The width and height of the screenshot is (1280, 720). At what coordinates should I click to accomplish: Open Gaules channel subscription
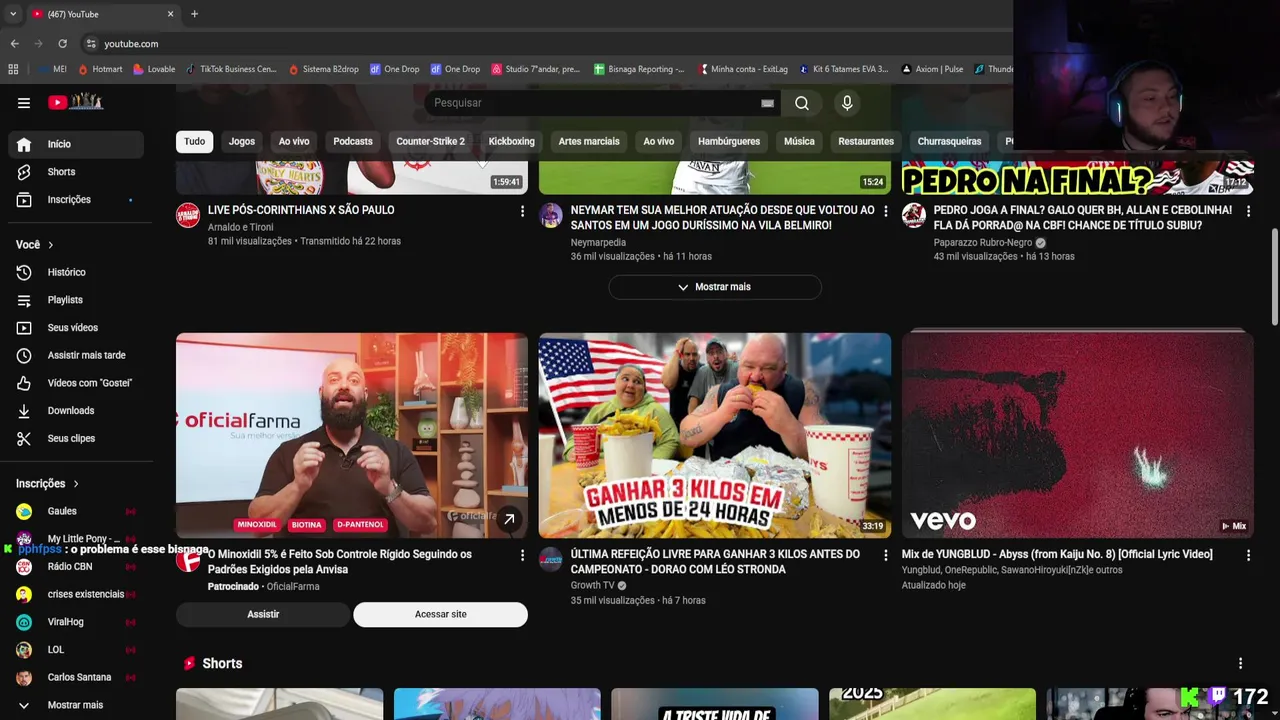(x=76, y=511)
